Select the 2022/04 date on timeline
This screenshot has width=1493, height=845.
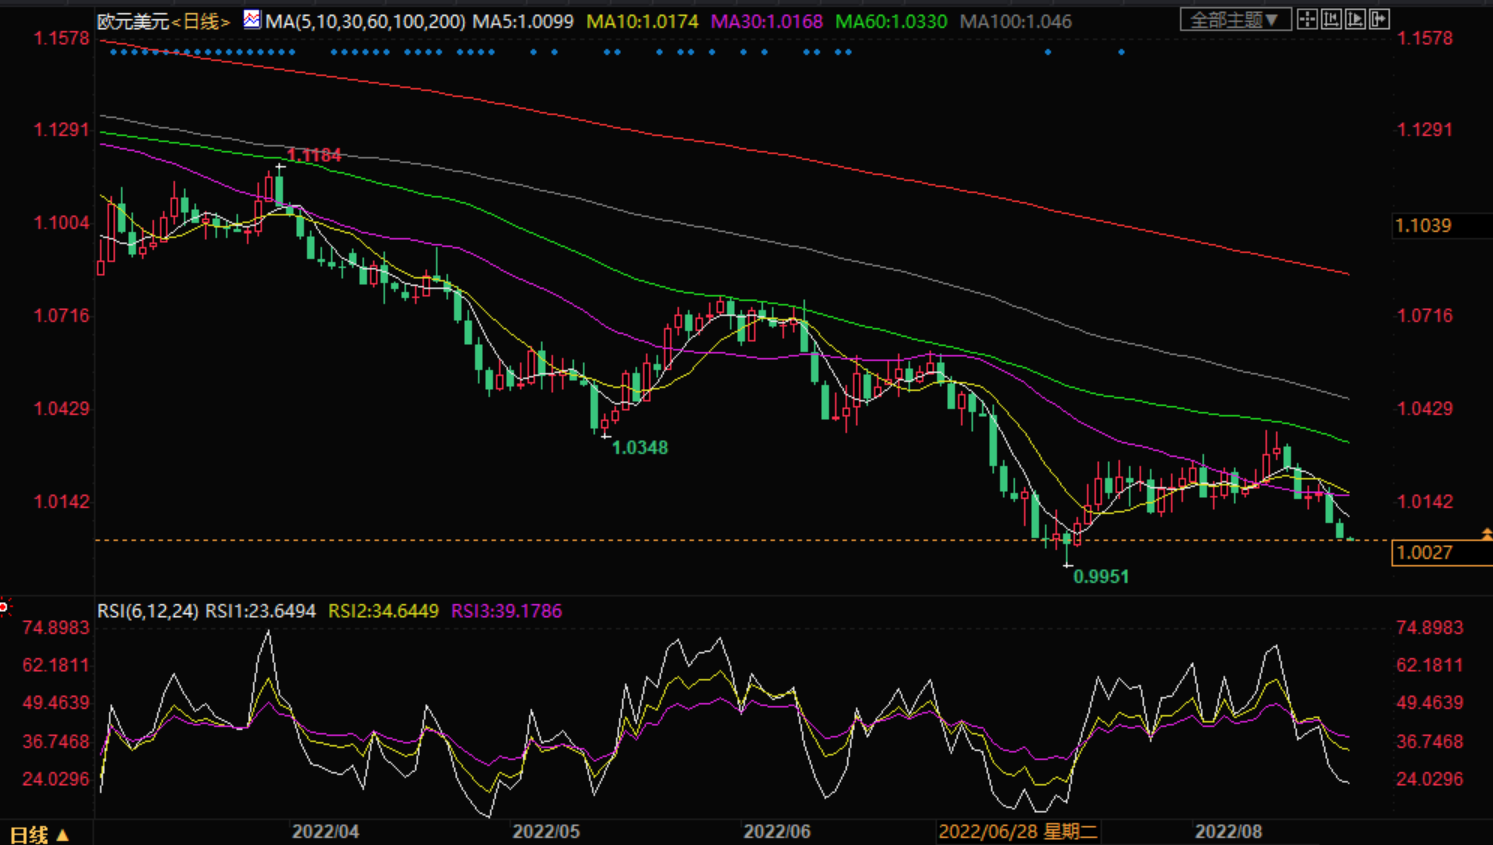coord(325,832)
